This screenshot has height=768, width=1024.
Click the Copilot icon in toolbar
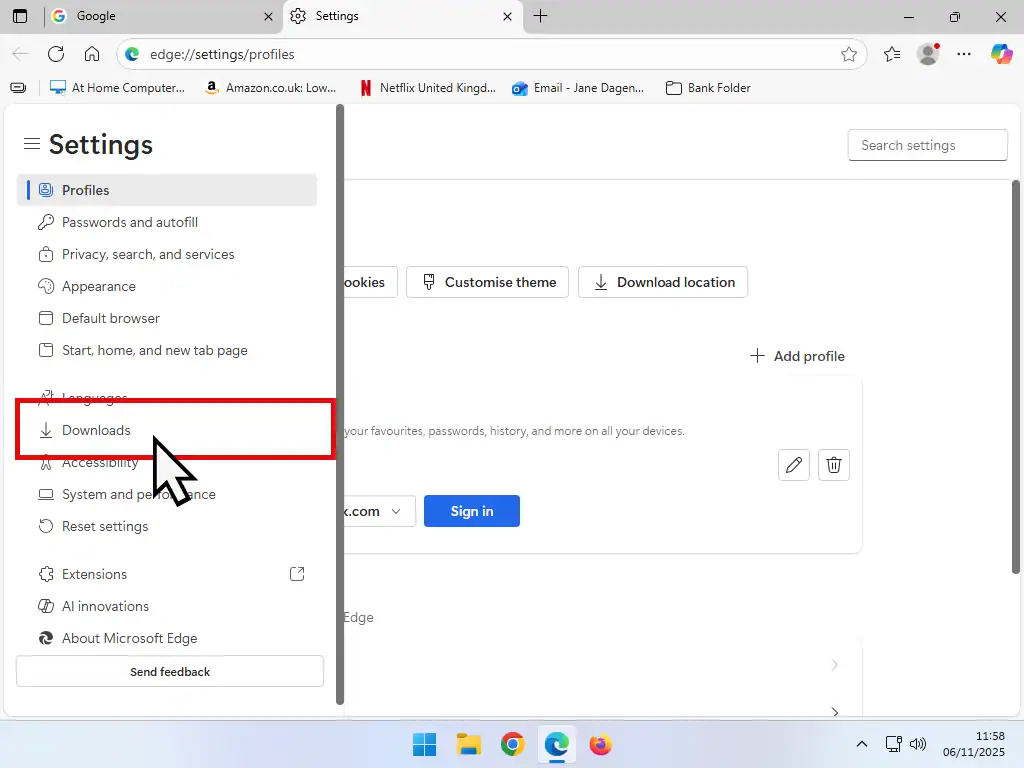[1001, 54]
